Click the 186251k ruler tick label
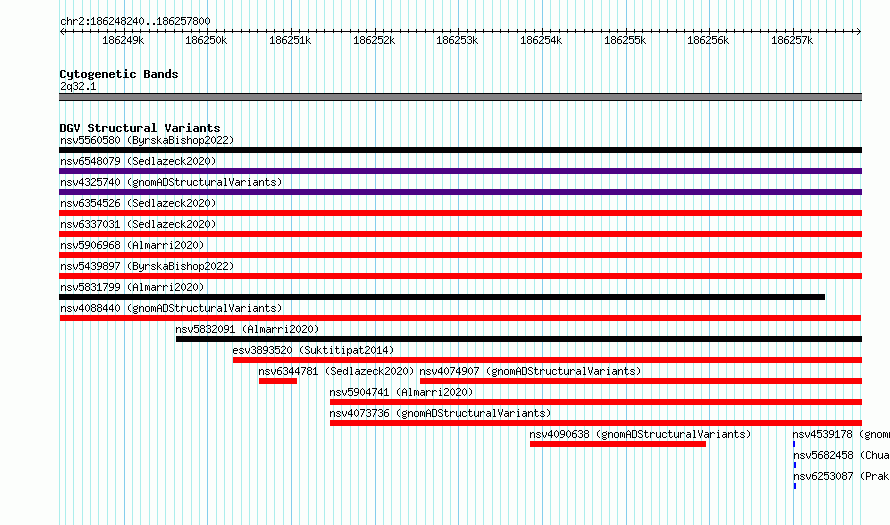This screenshot has width=890, height=525. tap(290, 40)
